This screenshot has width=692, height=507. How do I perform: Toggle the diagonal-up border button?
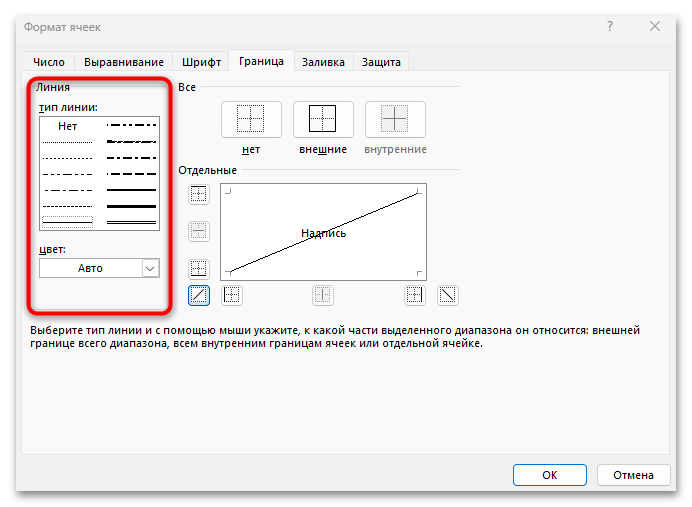pyautogui.click(x=198, y=295)
